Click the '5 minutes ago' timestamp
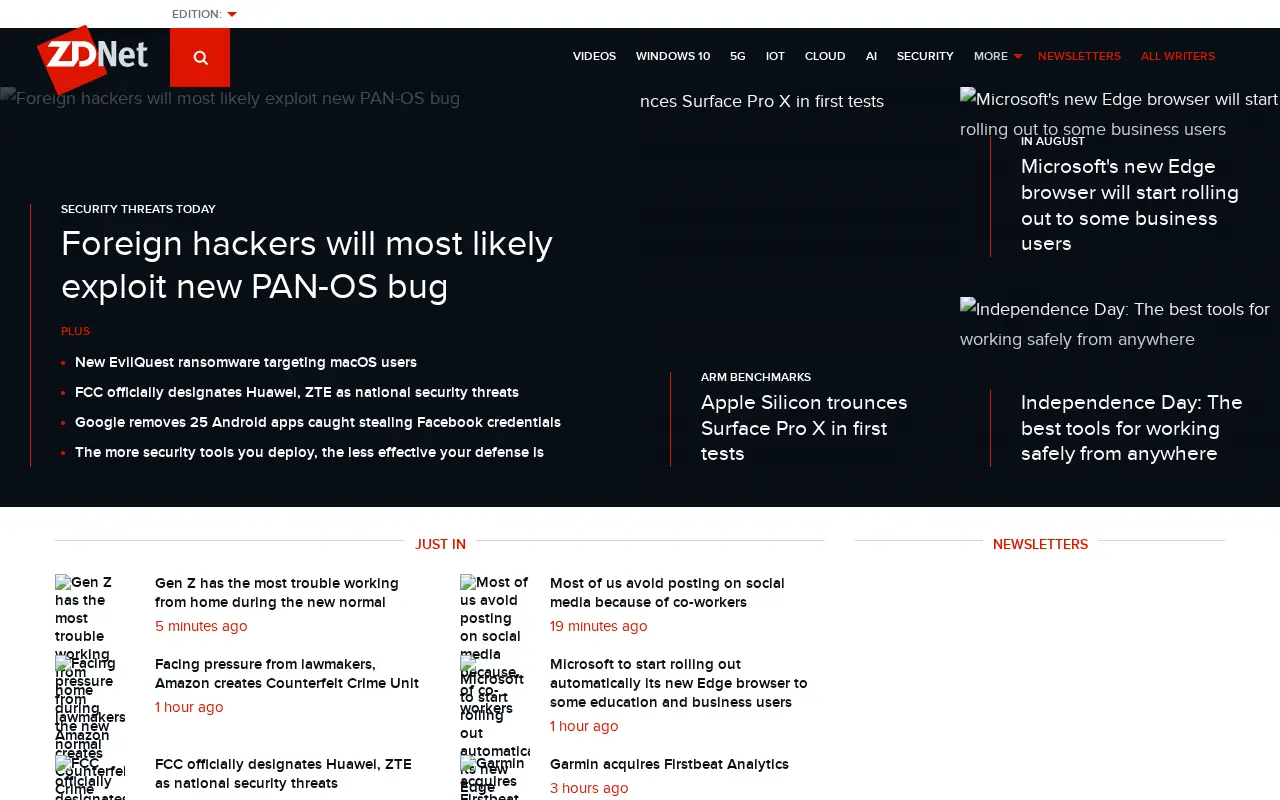The image size is (1280, 800). pos(201,626)
